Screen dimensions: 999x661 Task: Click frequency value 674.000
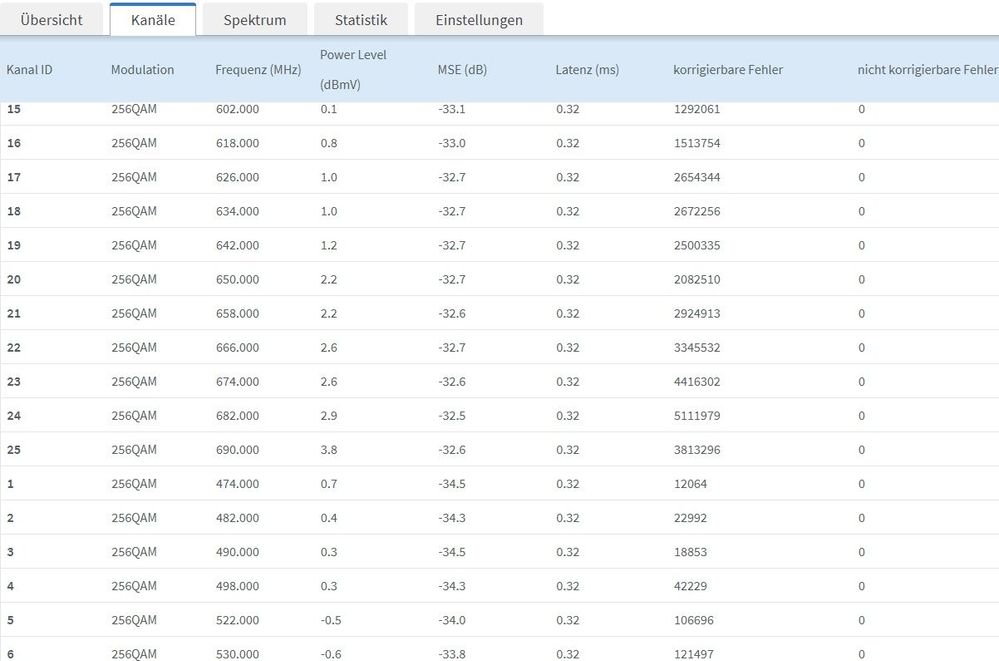(x=237, y=382)
